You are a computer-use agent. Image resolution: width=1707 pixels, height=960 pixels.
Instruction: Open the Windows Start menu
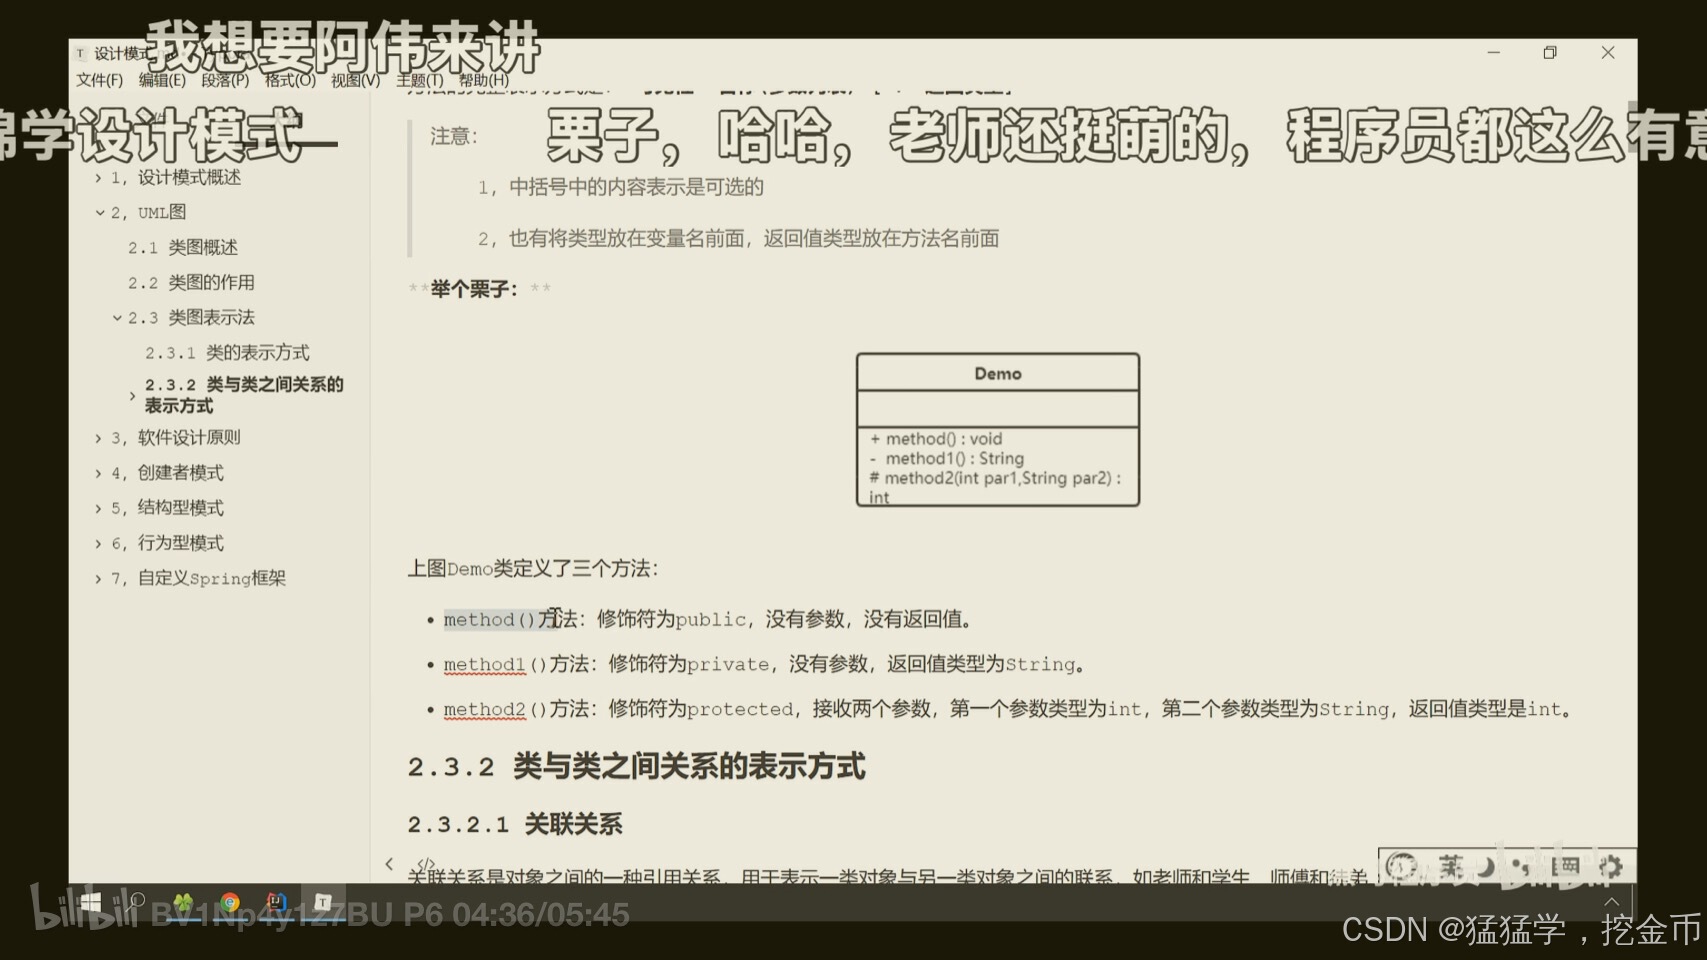91,903
